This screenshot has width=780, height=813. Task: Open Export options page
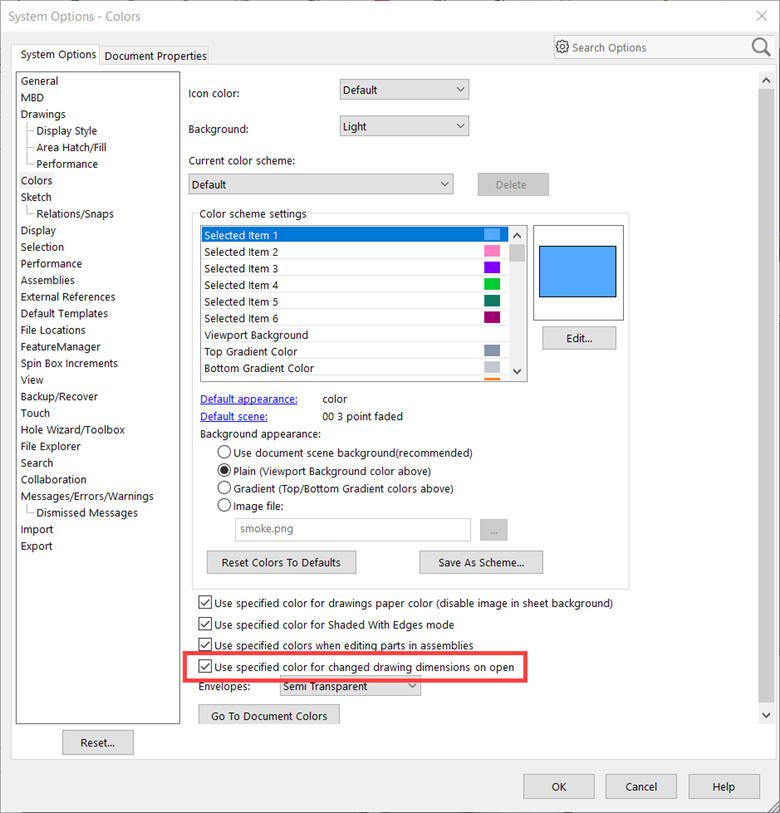tap(36, 545)
